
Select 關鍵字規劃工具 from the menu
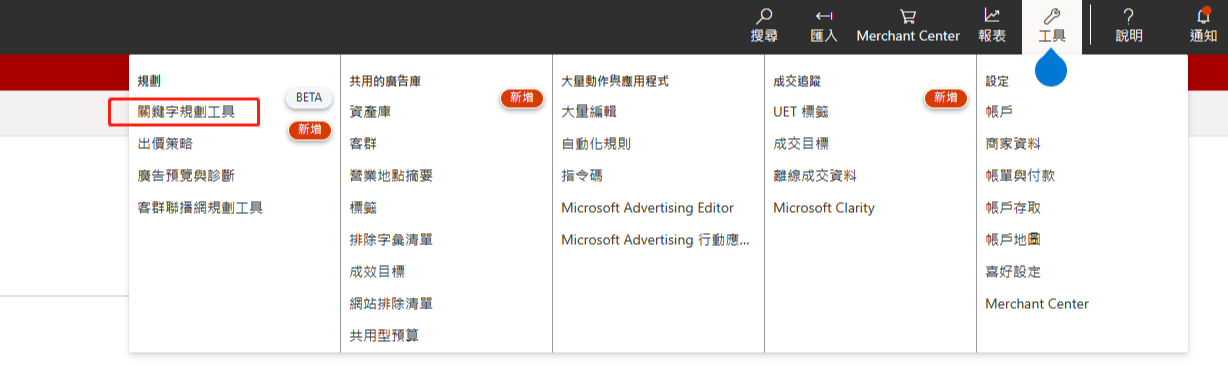tap(186, 112)
